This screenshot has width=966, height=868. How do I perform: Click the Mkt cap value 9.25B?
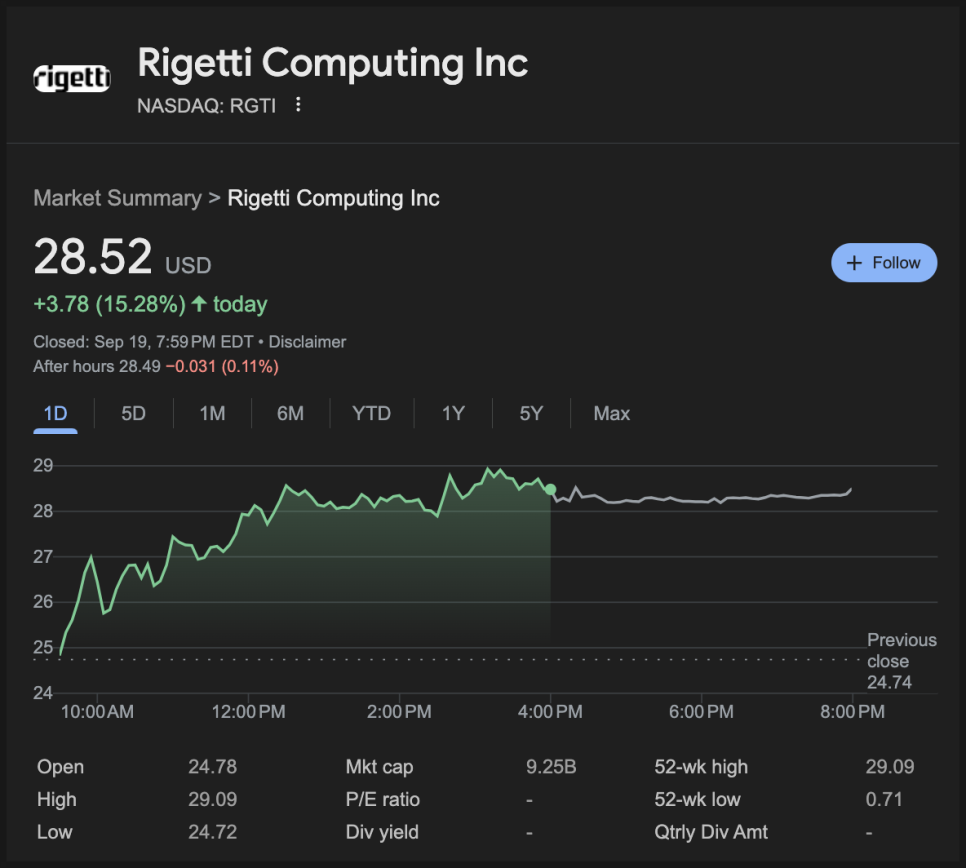coord(551,767)
